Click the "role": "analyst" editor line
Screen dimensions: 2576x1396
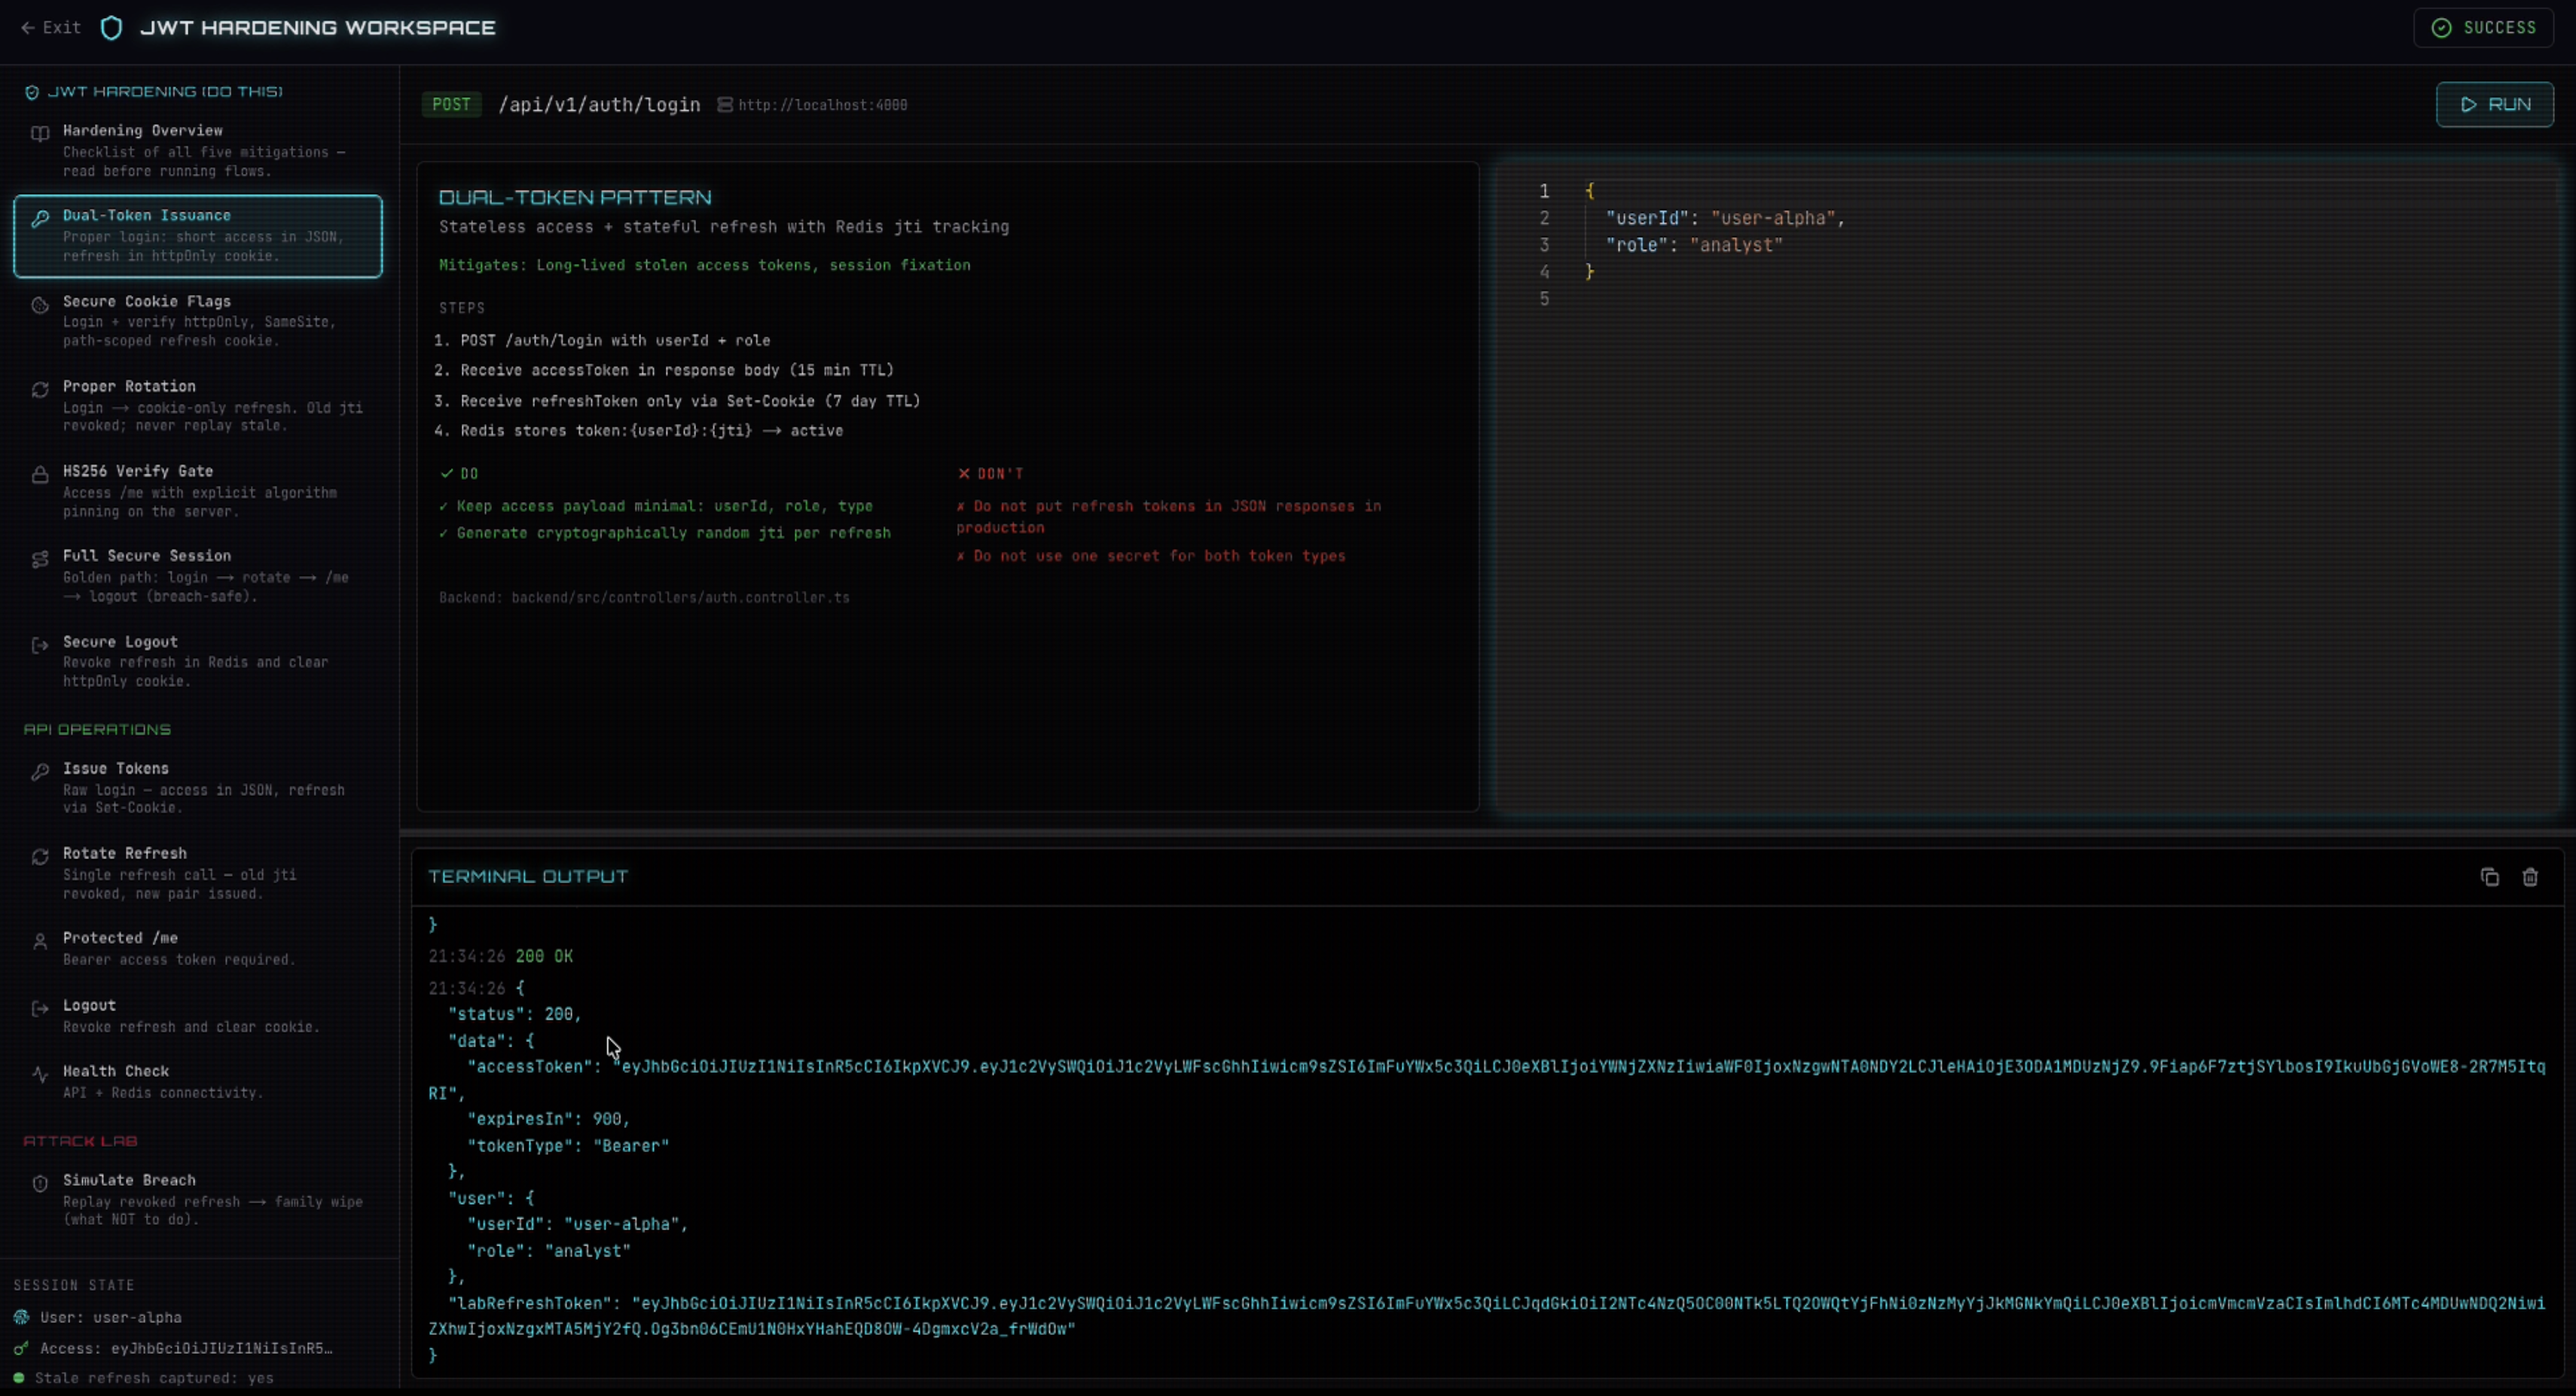(1694, 245)
